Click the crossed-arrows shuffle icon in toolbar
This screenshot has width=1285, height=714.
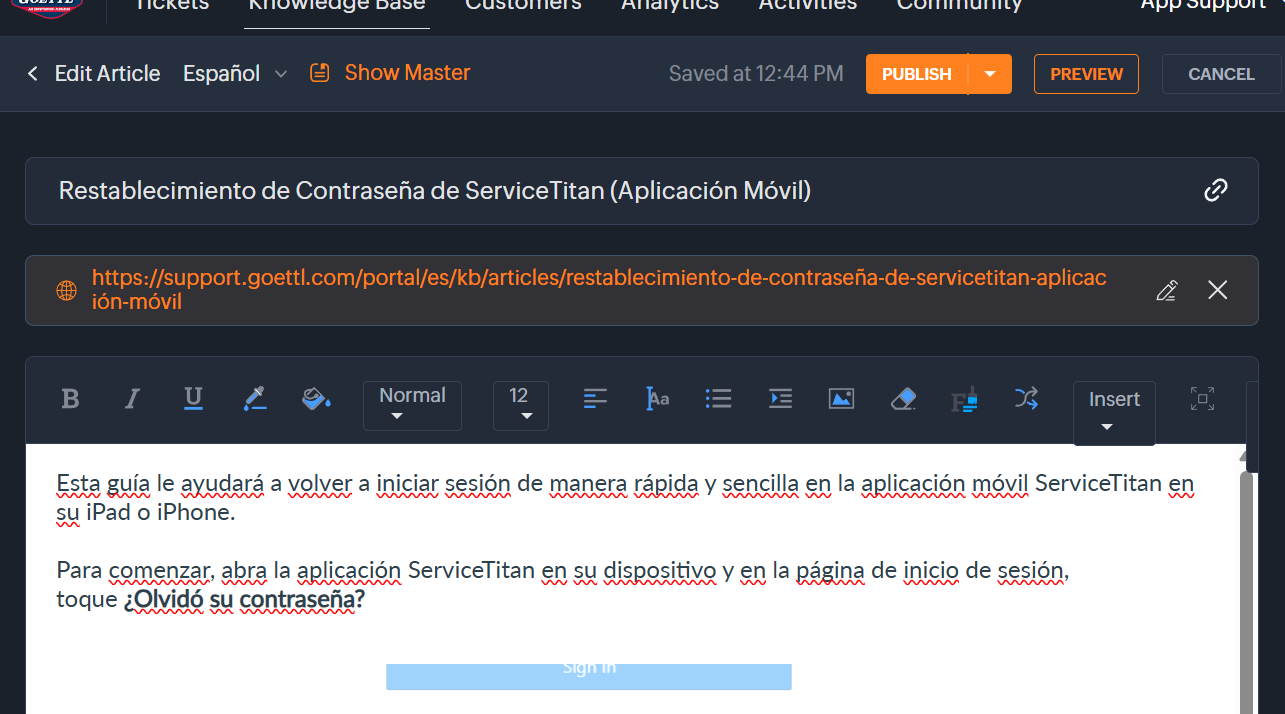click(1026, 399)
